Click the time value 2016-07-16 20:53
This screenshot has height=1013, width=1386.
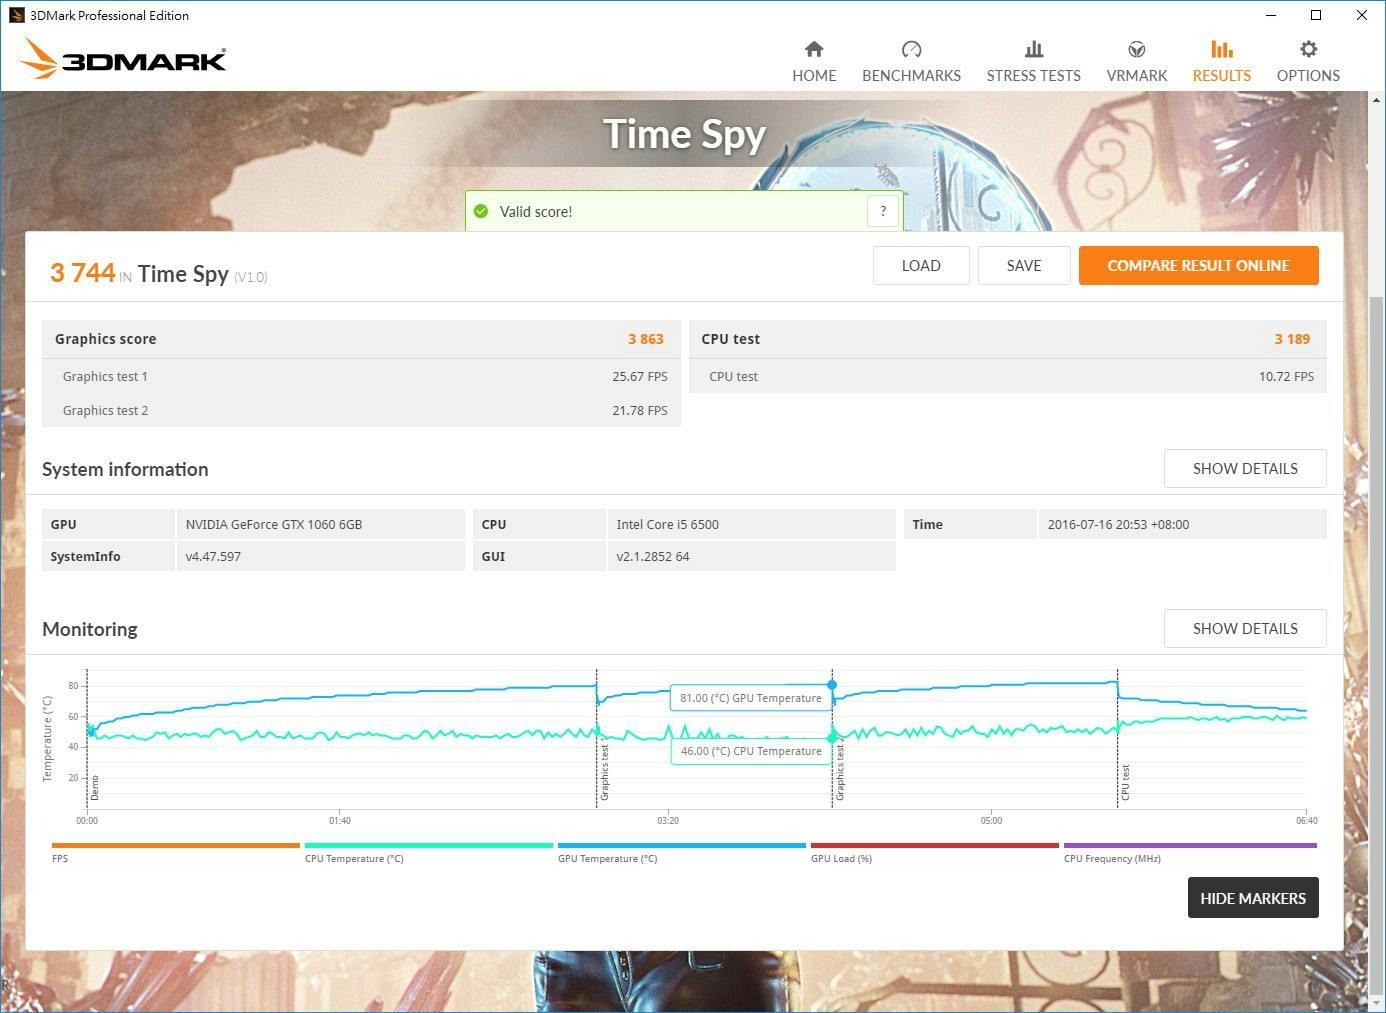click(1119, 524)
